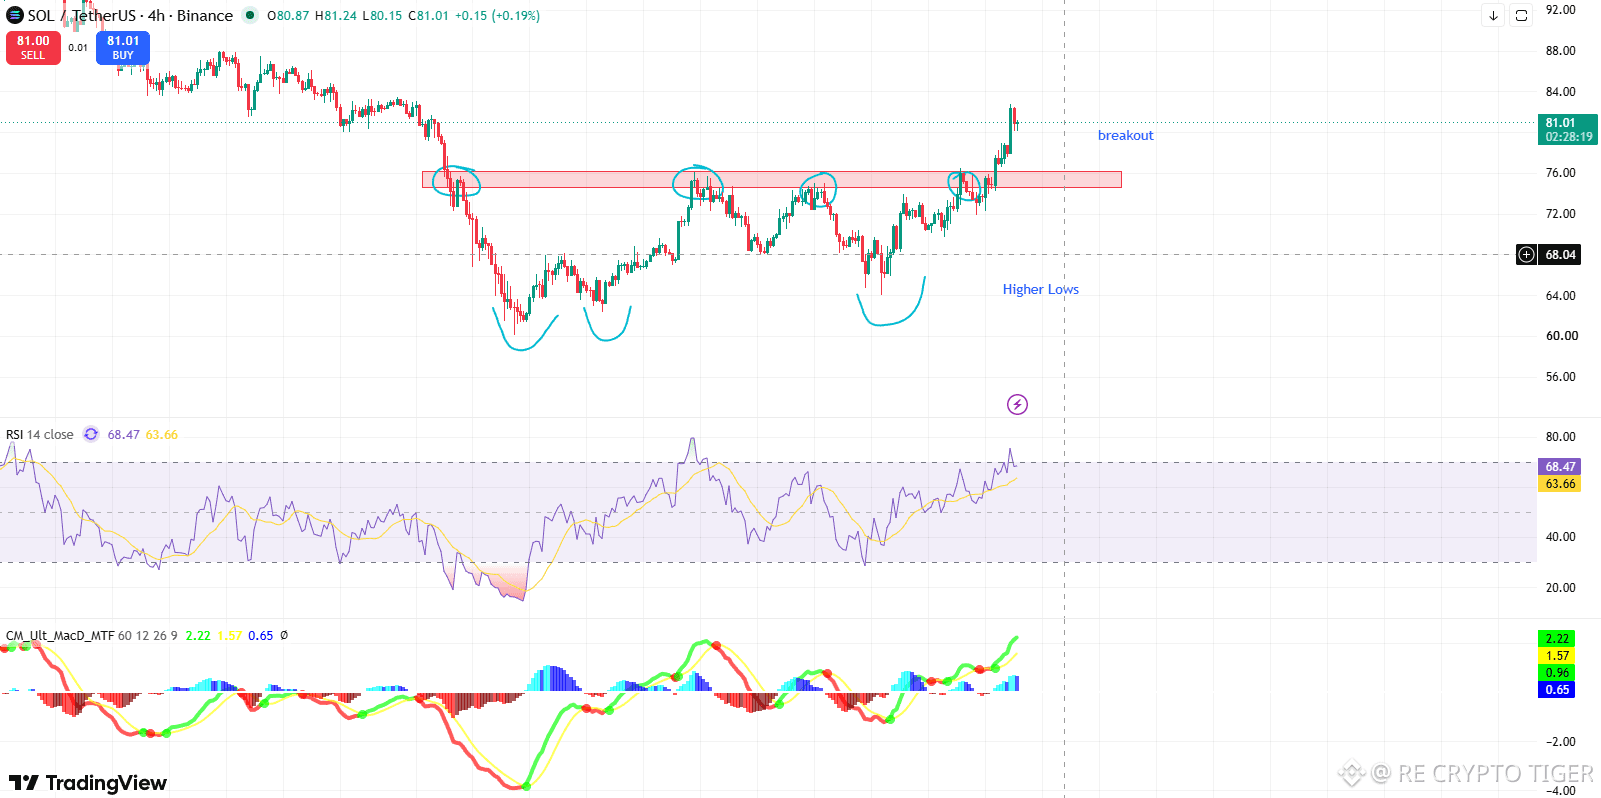Click the yellow 1.57 value in MACD legend

pyautogui.click(x=229, y=635)
